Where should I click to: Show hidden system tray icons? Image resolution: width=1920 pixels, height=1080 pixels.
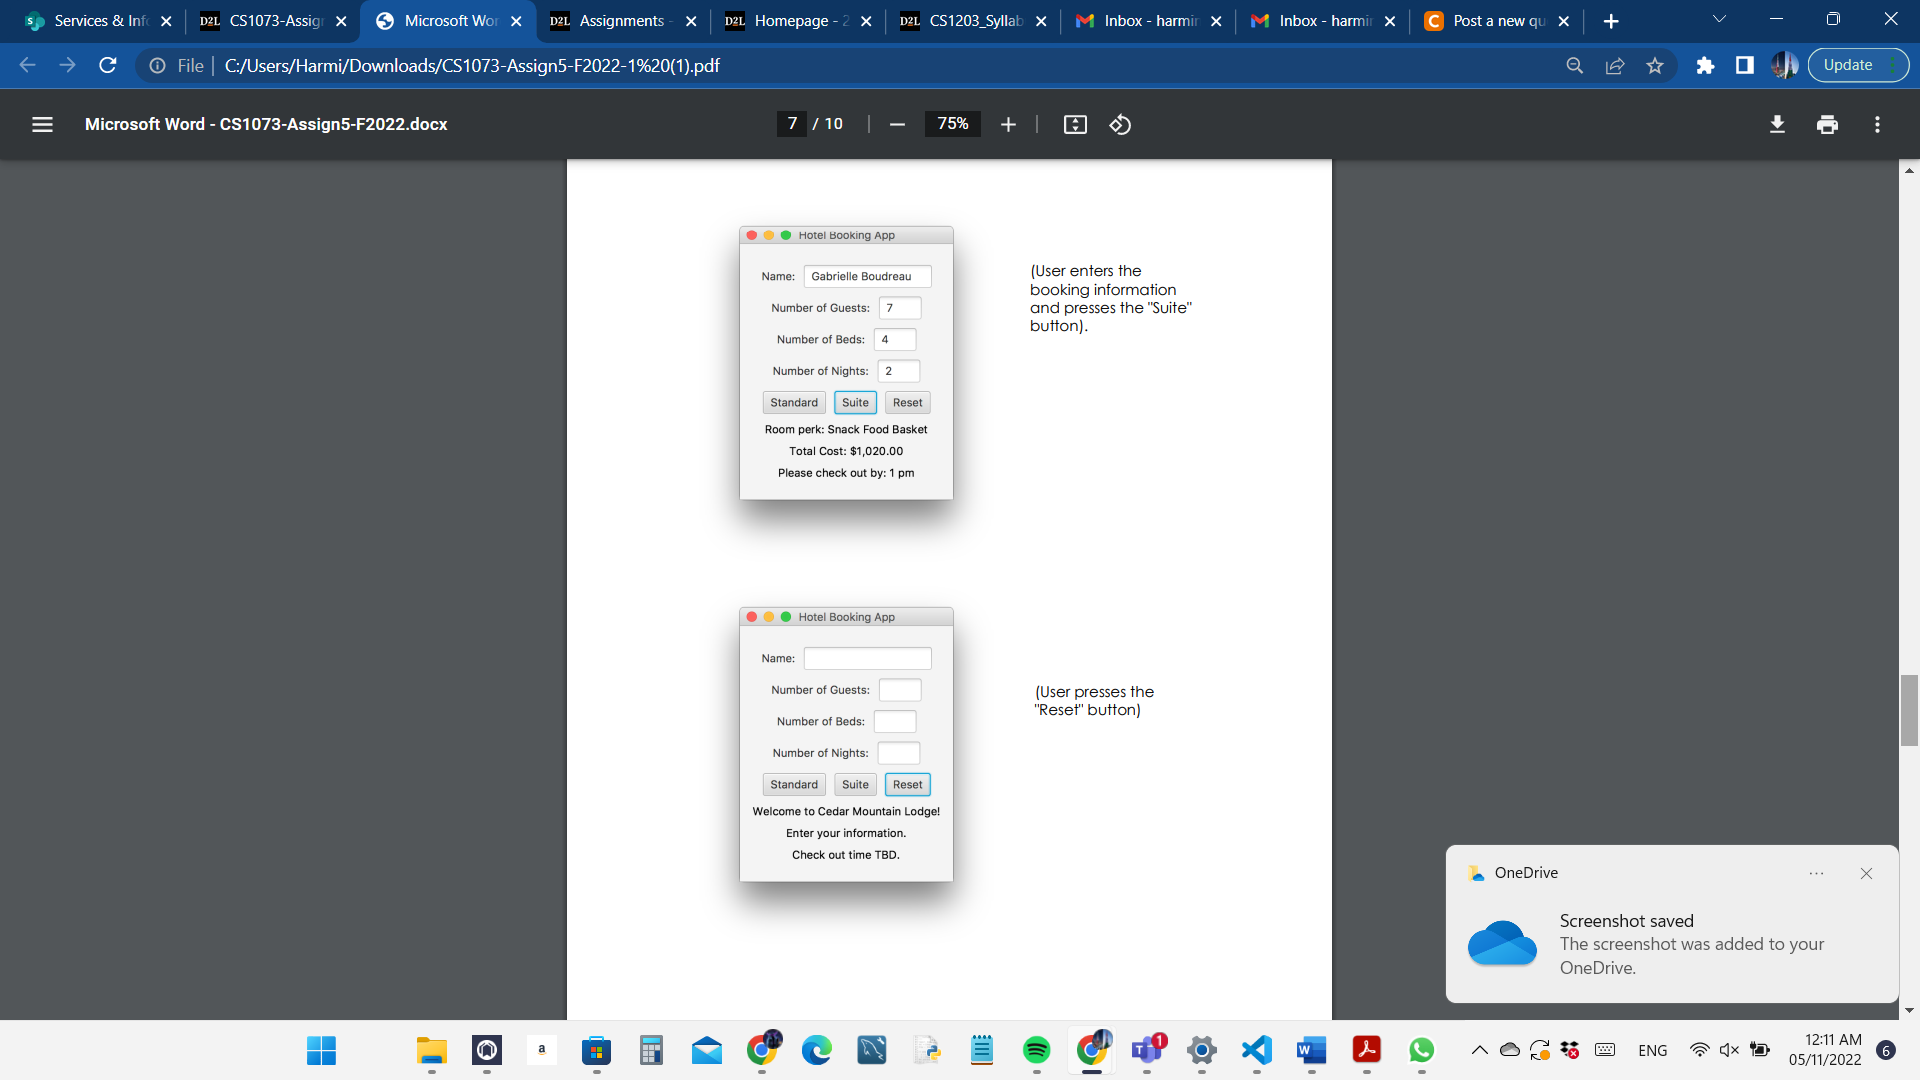click(1479, 1050)
